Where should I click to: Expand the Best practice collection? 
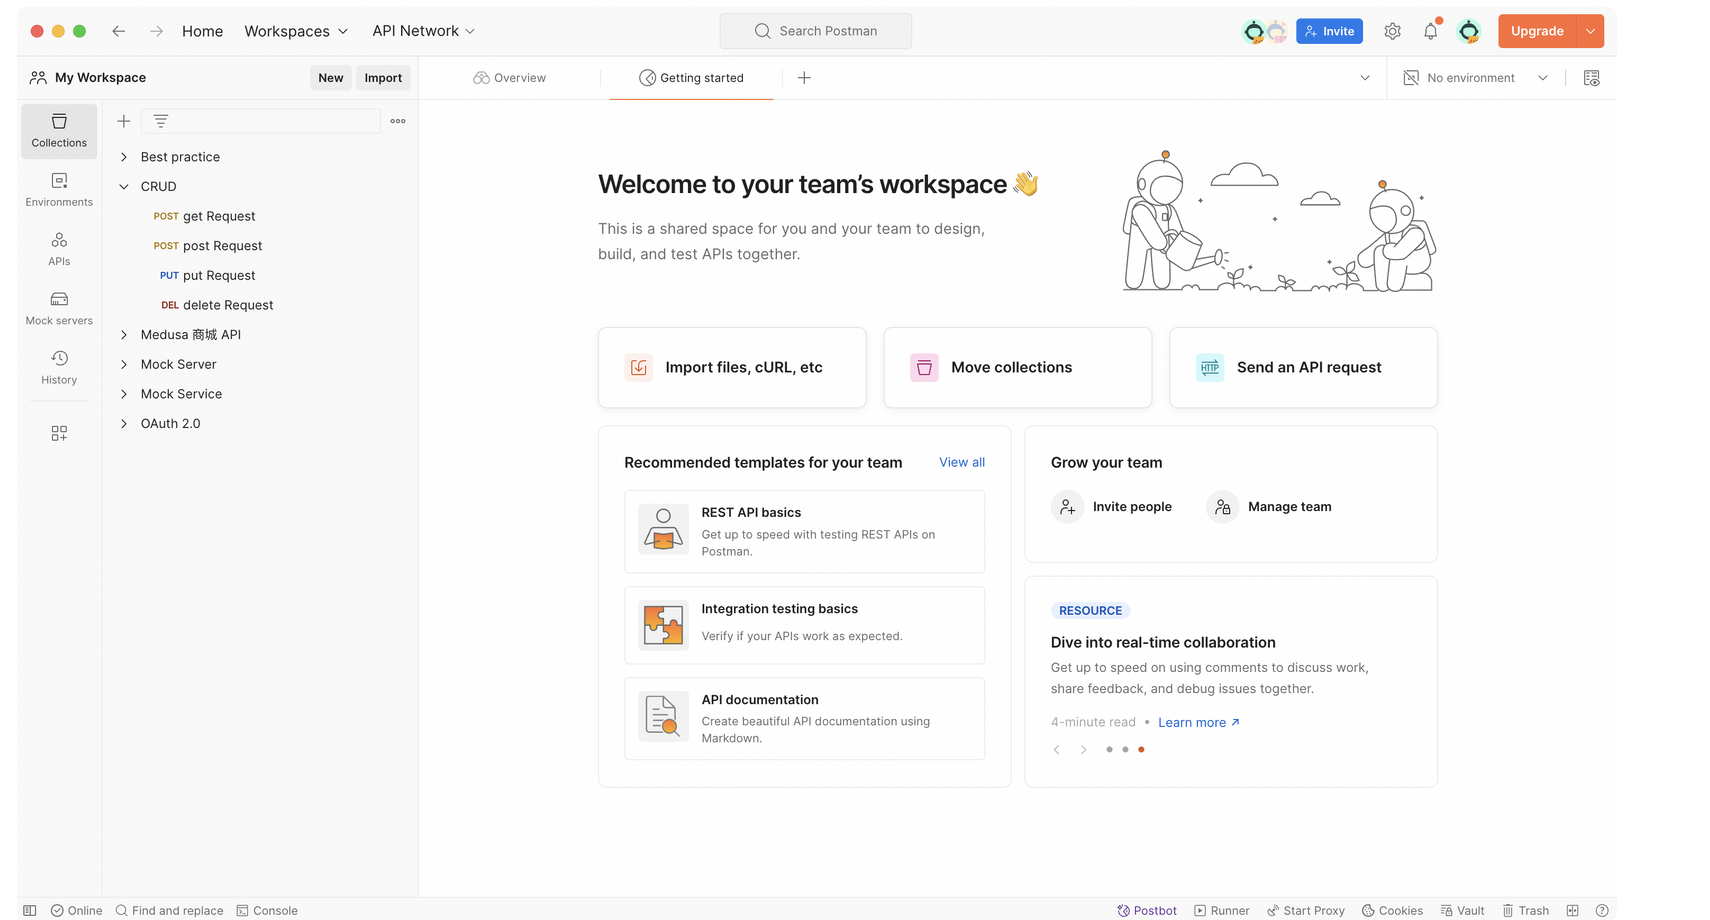pos(124,157)
